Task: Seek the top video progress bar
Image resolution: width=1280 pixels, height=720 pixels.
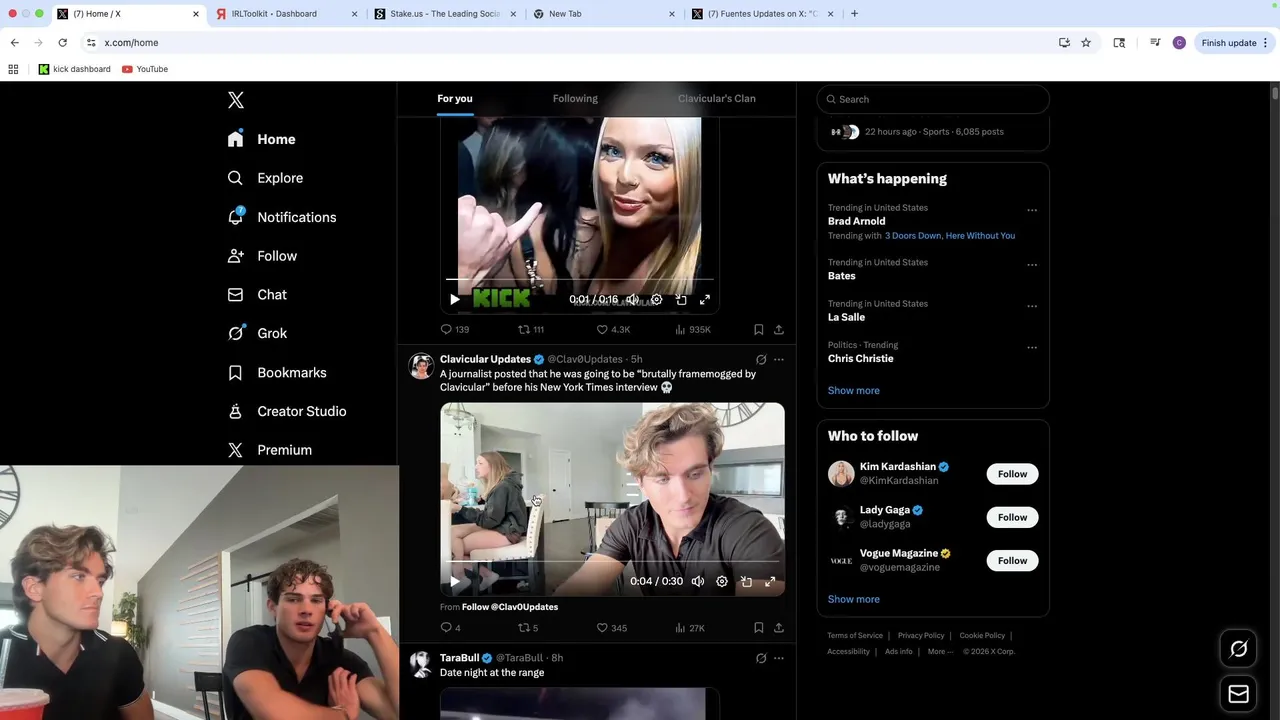Action: 580,280
